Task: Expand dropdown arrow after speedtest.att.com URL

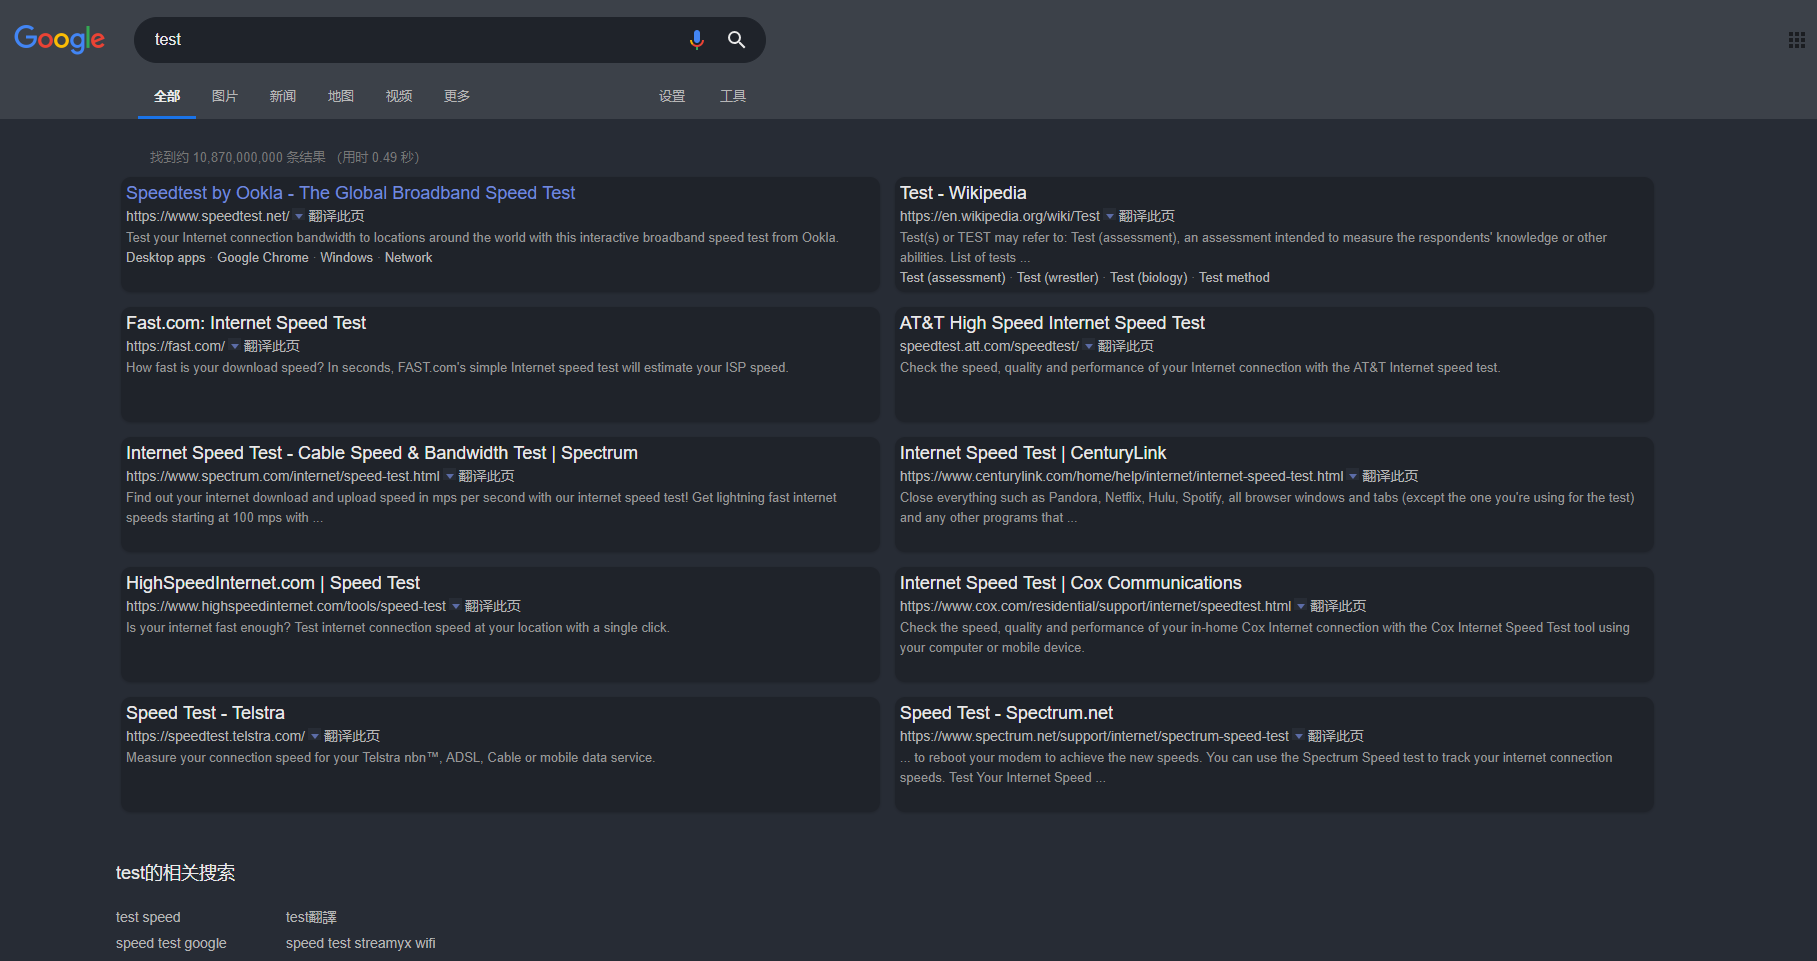Action: tap(1088, 346)
